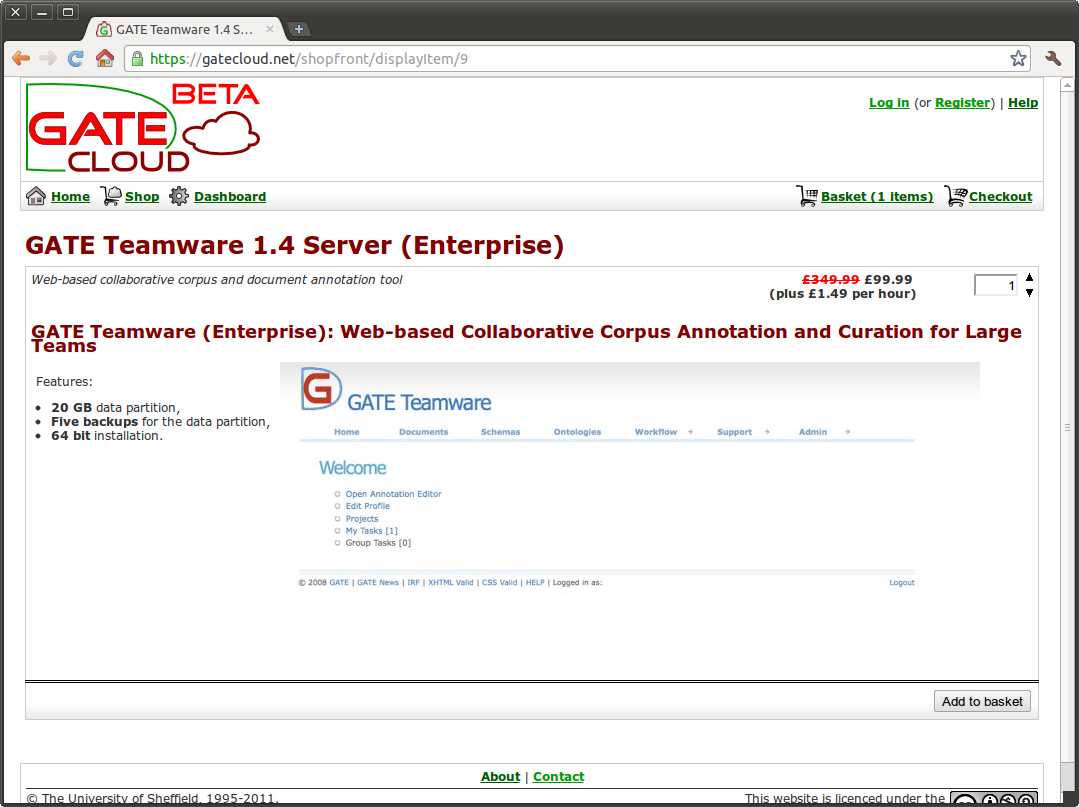The height and width of the screenshot is (807, 1079).
Task: Click the green SSL padlock icon
Action: coord(137,58)
